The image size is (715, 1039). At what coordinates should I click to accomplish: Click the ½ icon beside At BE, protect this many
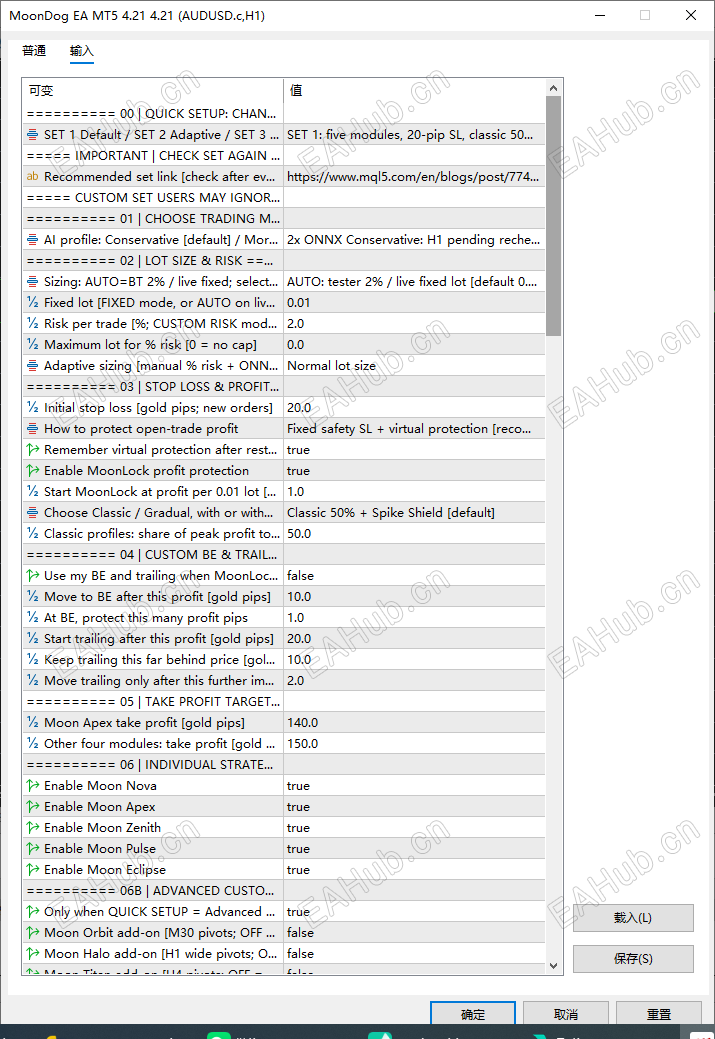point(32,618)
